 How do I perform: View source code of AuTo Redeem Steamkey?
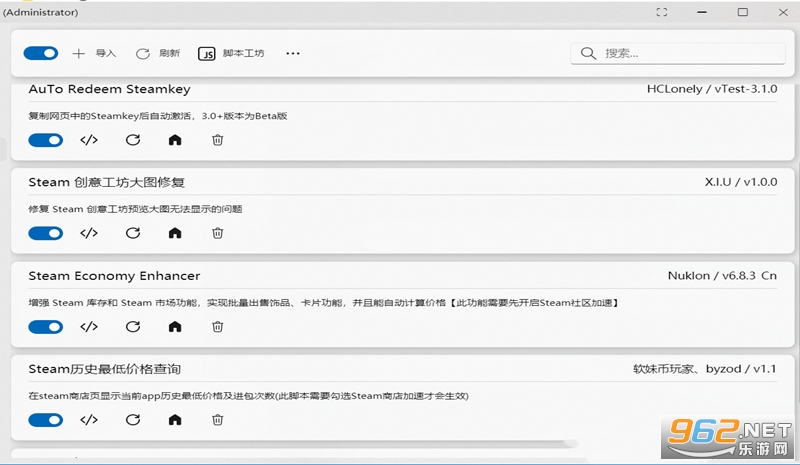pyautogui.click(x=89, y=140)
